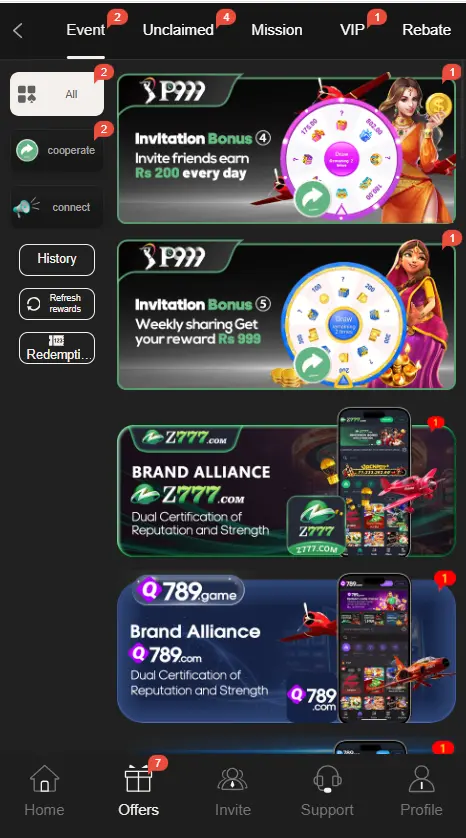The width and height of the screenshot is (466, 838).
Task: Switch to the Unclaimed tab
Action: coord(178,30)
